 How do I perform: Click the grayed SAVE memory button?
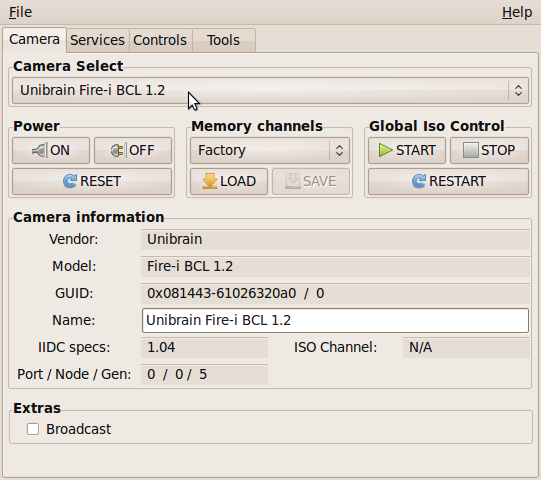point(311,181)
